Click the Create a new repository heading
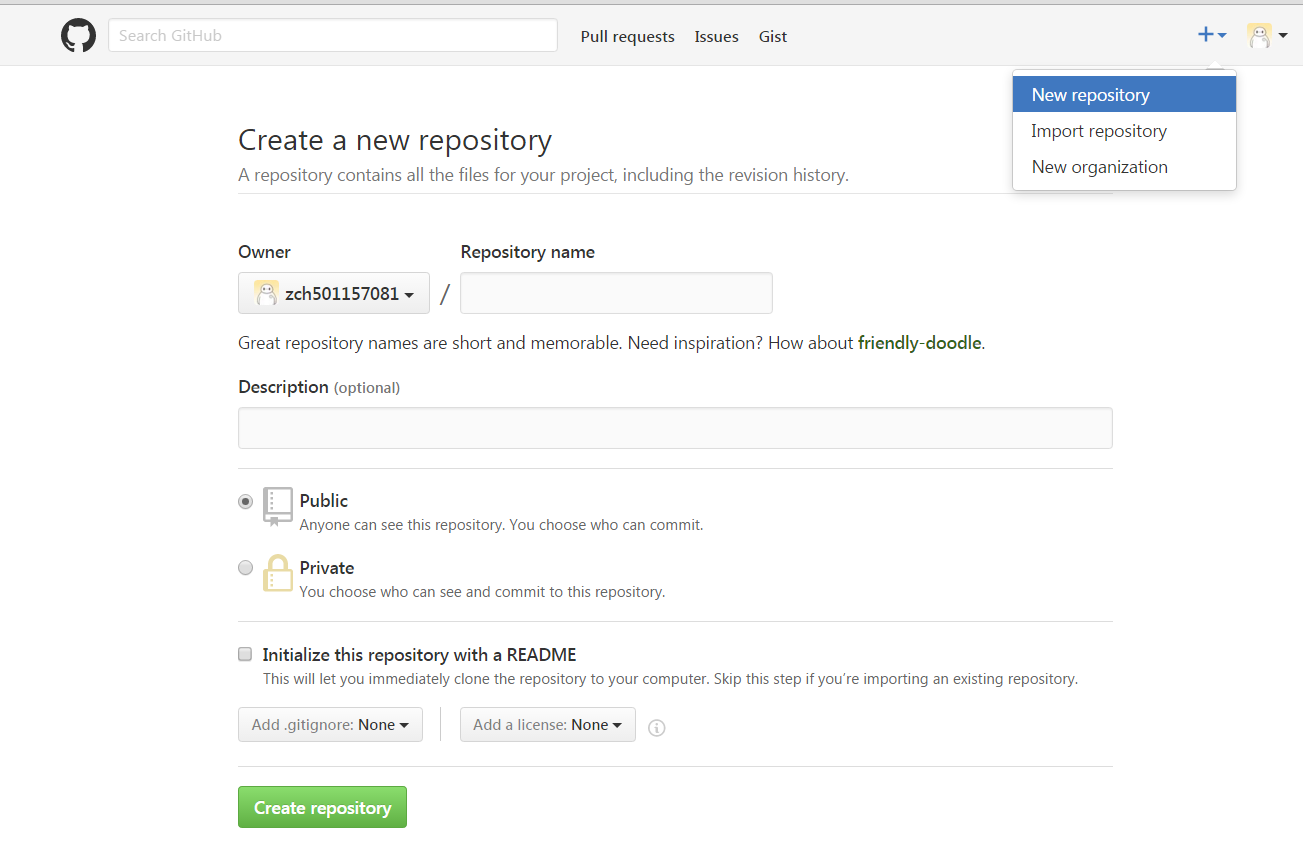 [x=395, y=140]
